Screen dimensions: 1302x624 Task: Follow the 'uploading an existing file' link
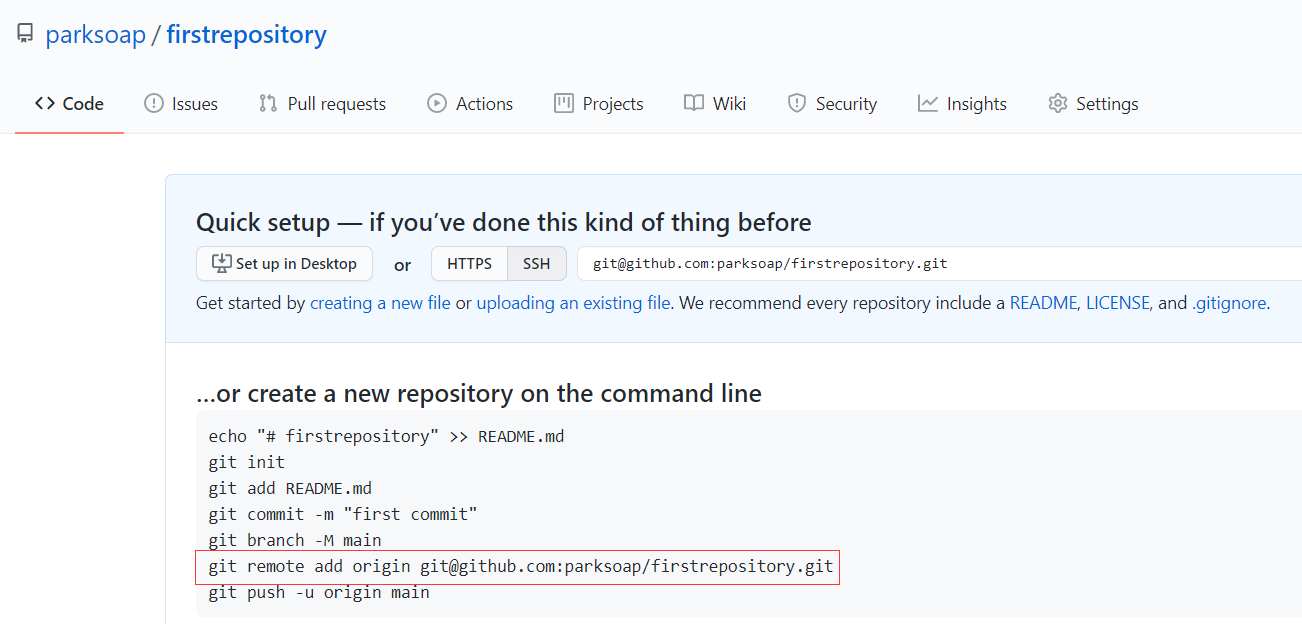573,303
